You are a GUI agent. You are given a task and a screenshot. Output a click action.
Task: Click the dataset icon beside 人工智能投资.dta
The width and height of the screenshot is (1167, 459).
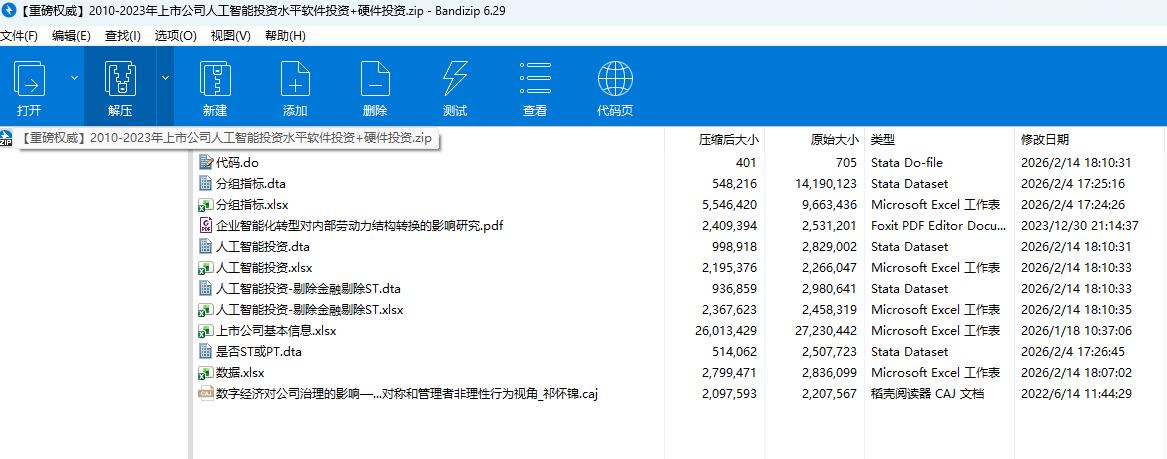pyautogui.click(x=206, y=246)
